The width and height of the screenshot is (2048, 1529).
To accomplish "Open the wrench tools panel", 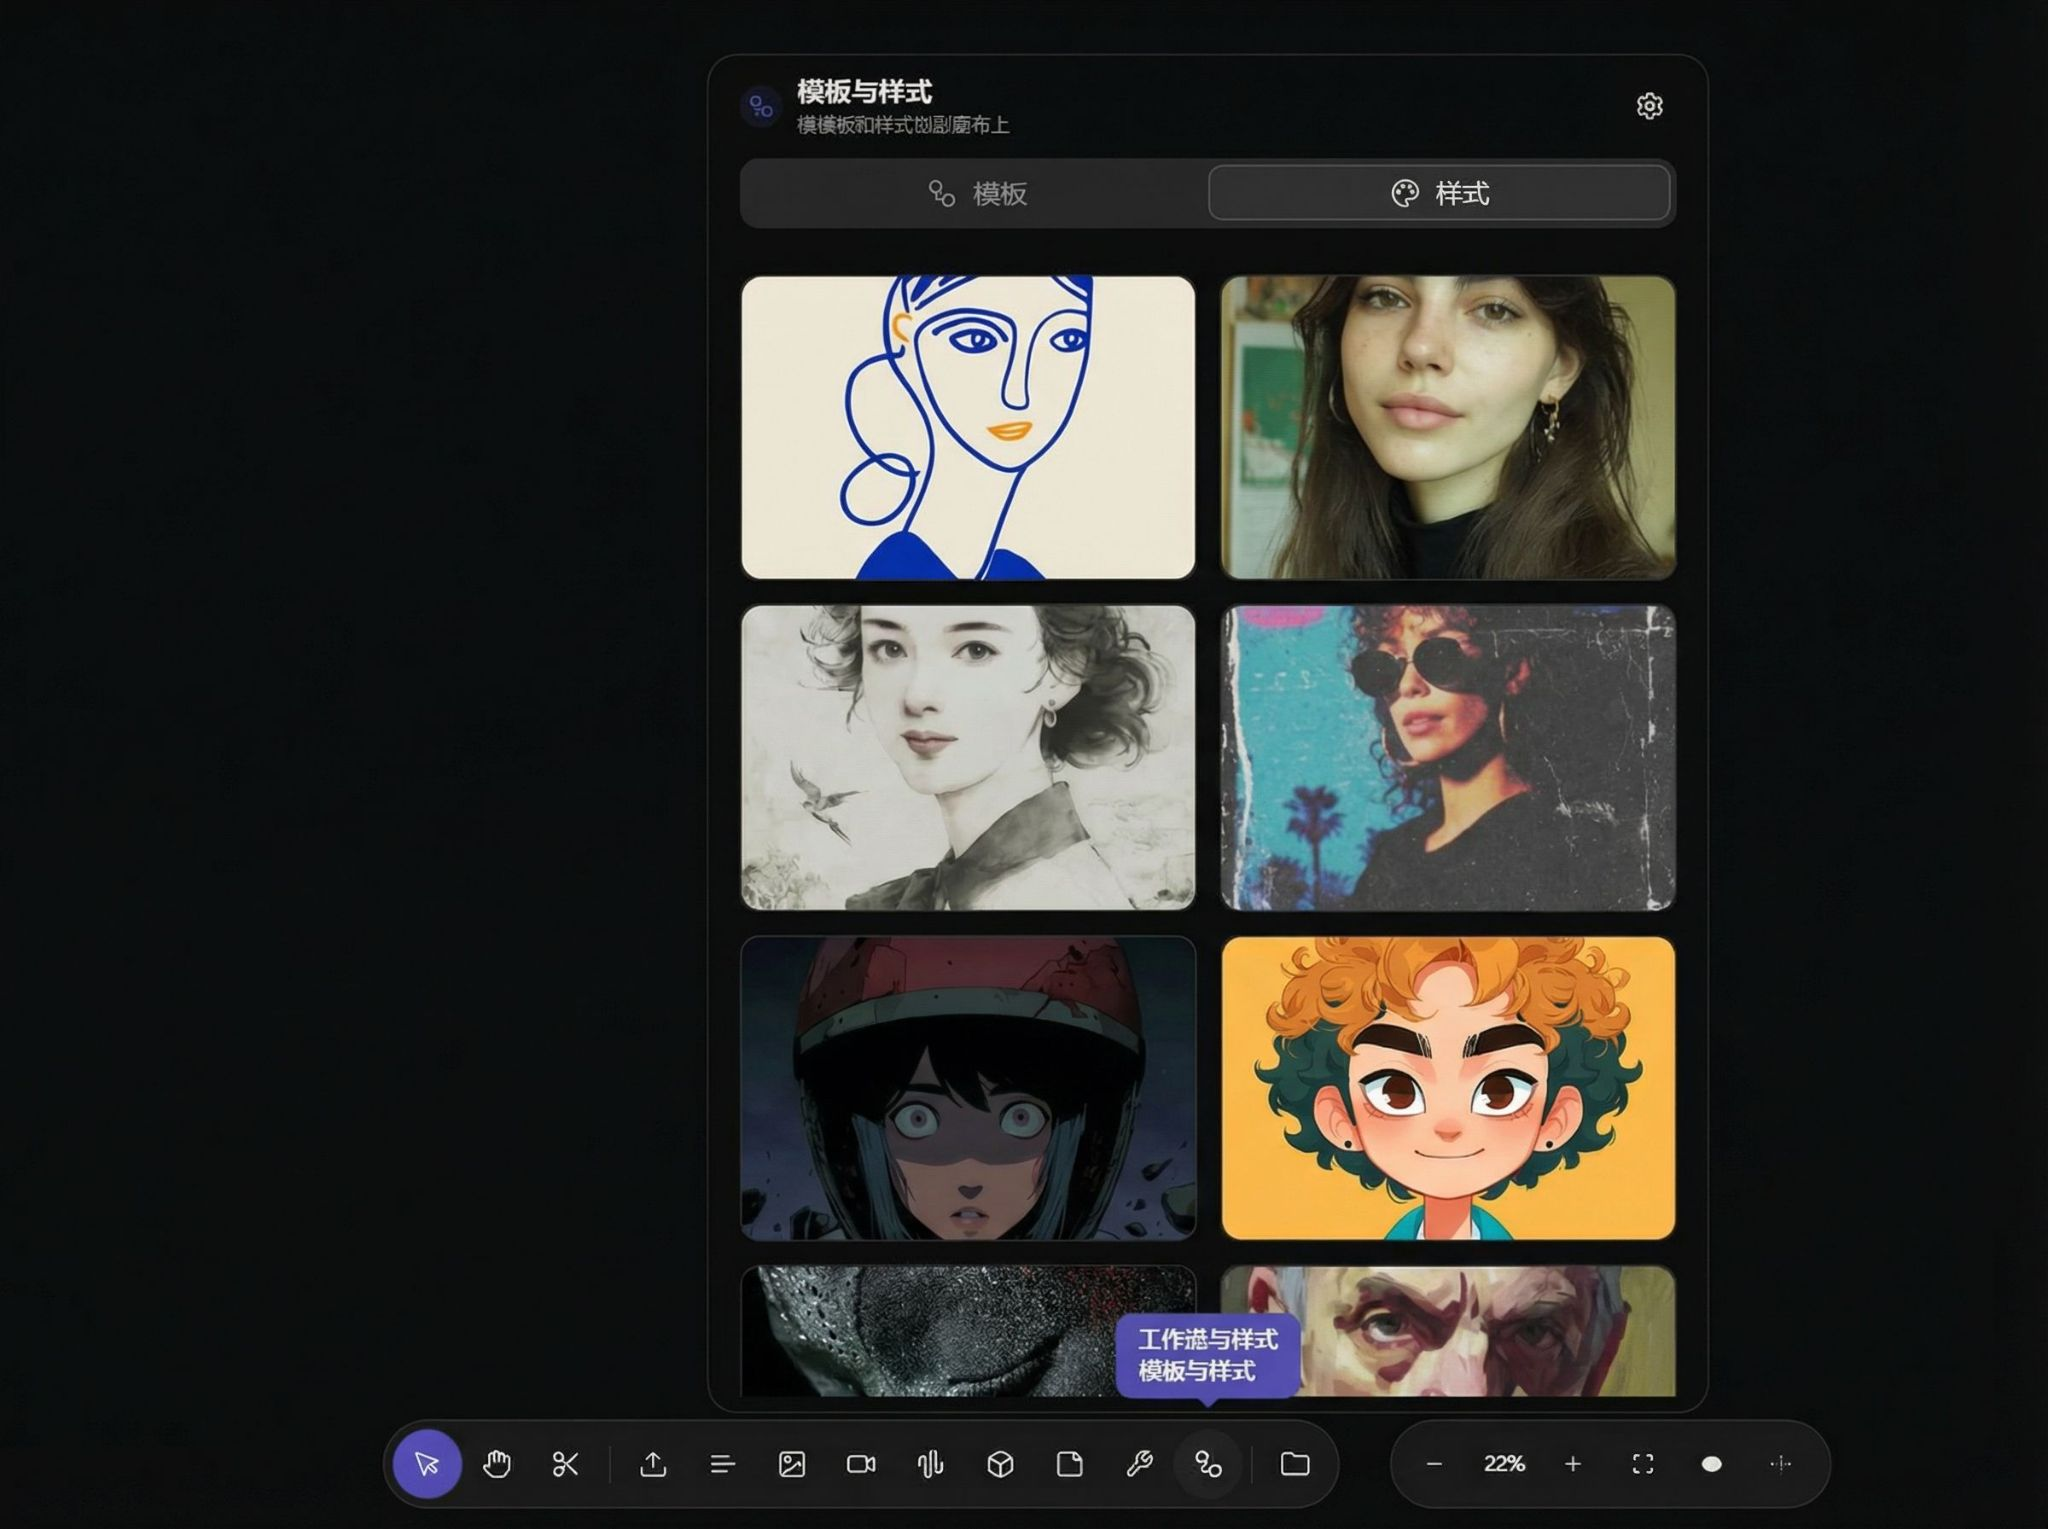I will coord(1140,1465).
